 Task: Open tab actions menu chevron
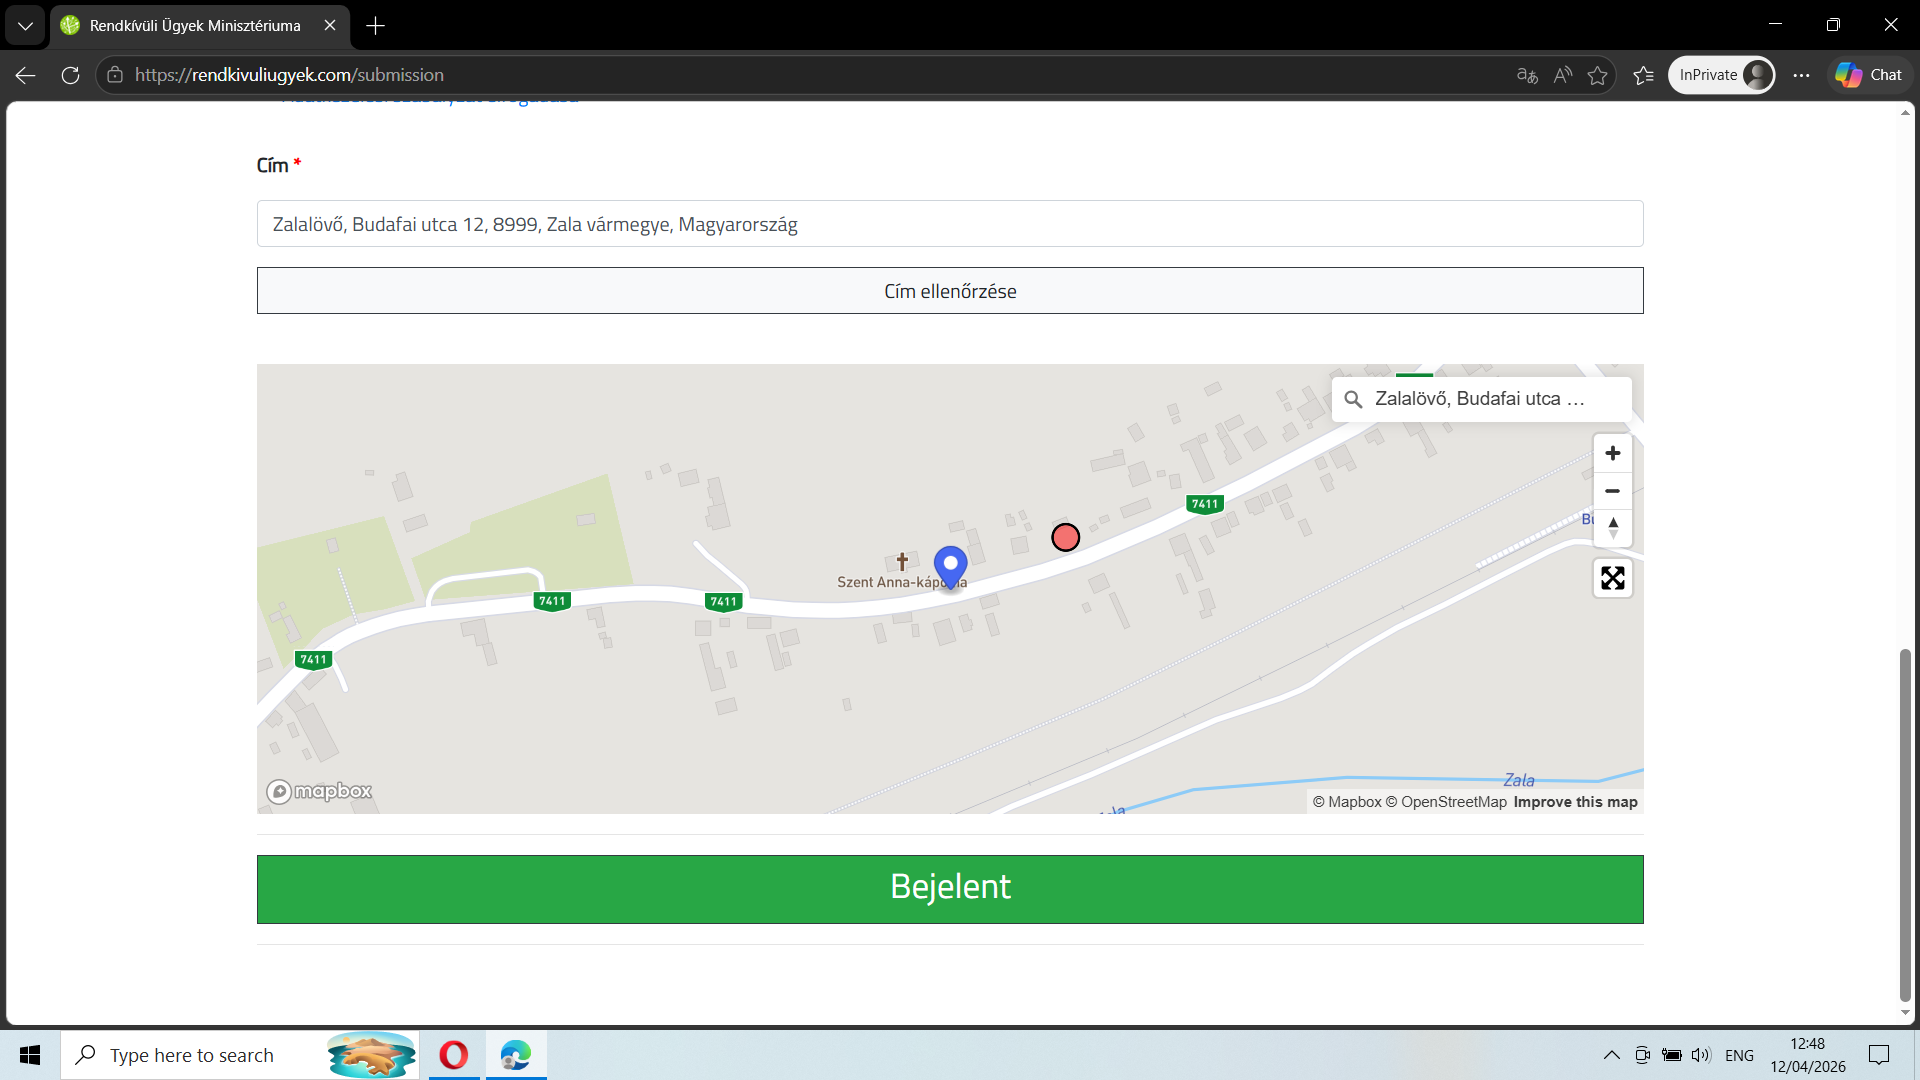(x=25, y=26)
